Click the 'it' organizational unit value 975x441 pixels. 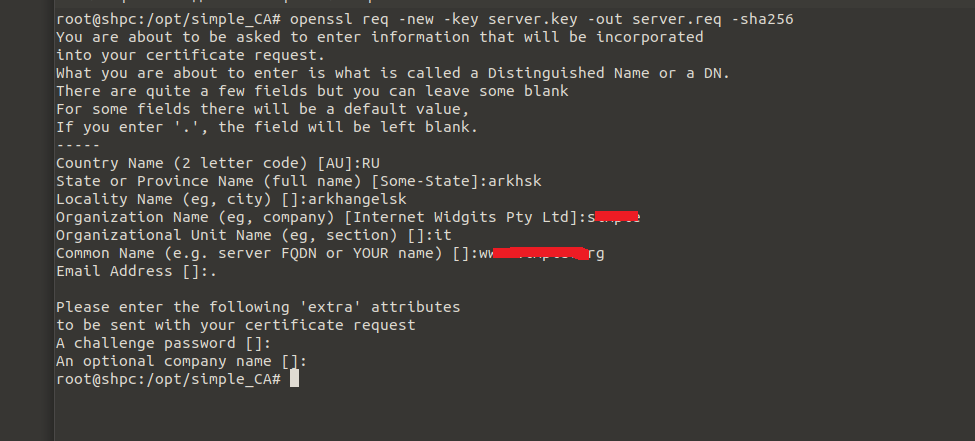[444, 235]
